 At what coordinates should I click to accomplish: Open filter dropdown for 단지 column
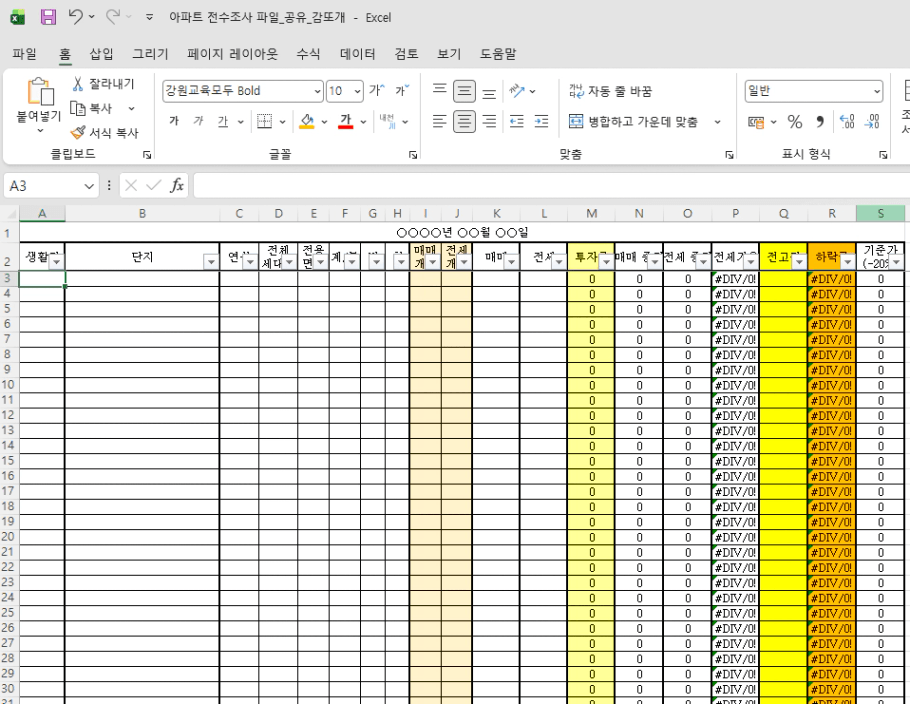tap(210, 262)
